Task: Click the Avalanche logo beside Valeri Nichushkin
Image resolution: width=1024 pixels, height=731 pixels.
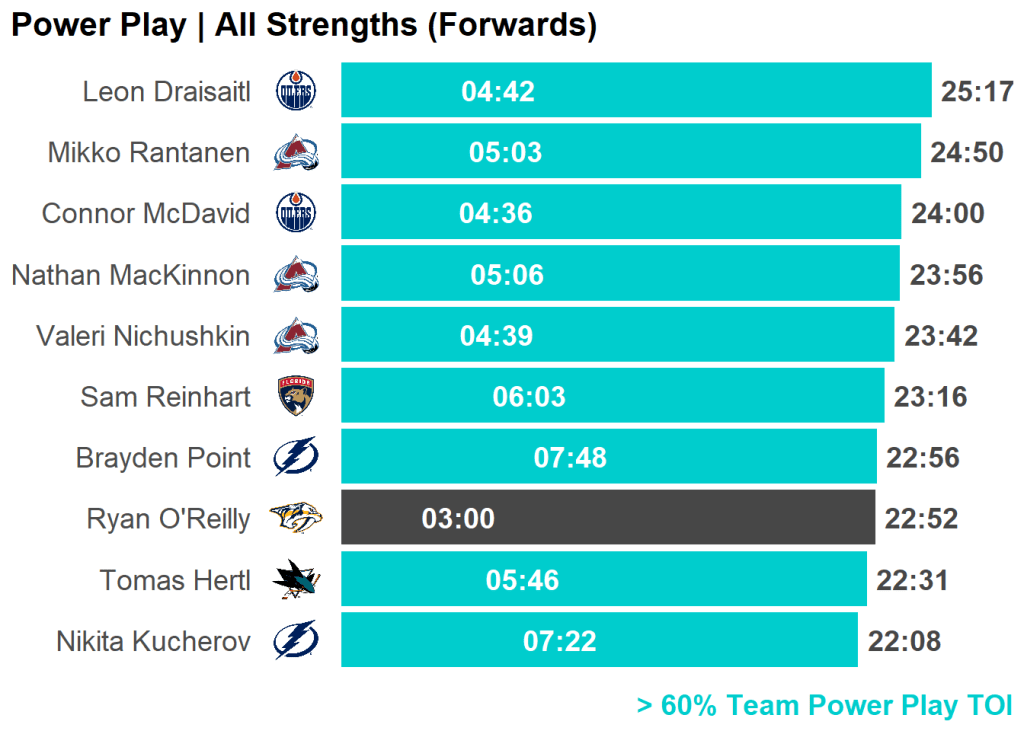Action: pyautogui.click(x=296, y=336)
